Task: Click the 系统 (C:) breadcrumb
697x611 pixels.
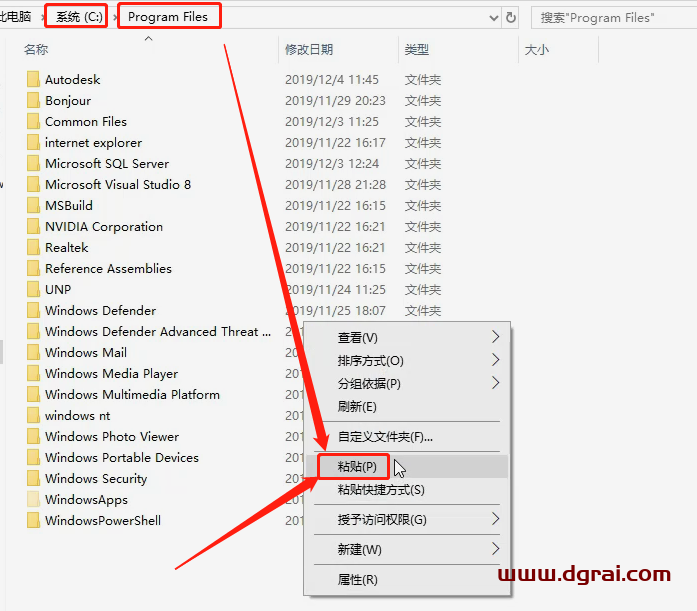Action: pyautogui.click(x=76, y=17)
